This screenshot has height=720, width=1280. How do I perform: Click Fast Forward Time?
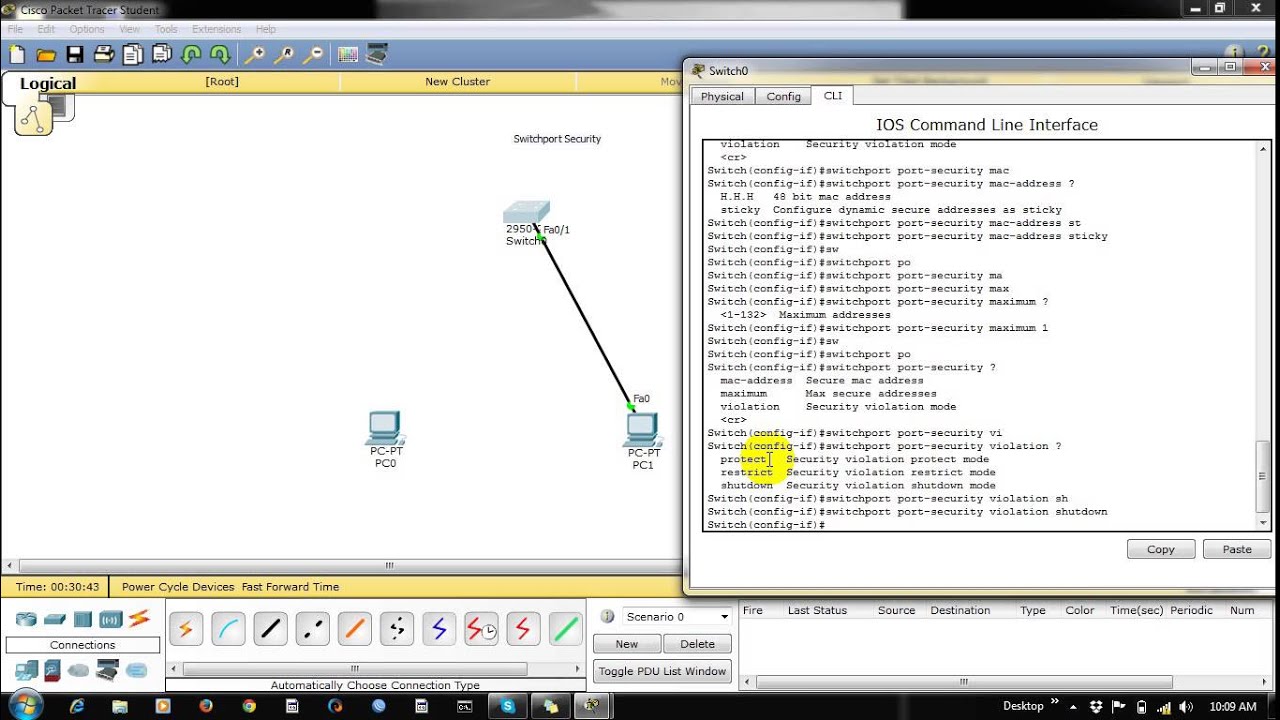[290, 587]
